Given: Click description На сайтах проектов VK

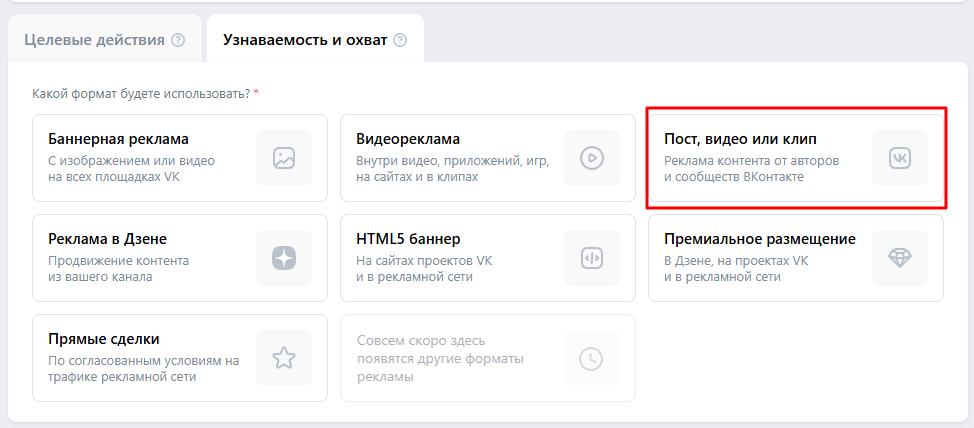Looking at the screenshot, I should pos(424,261).
